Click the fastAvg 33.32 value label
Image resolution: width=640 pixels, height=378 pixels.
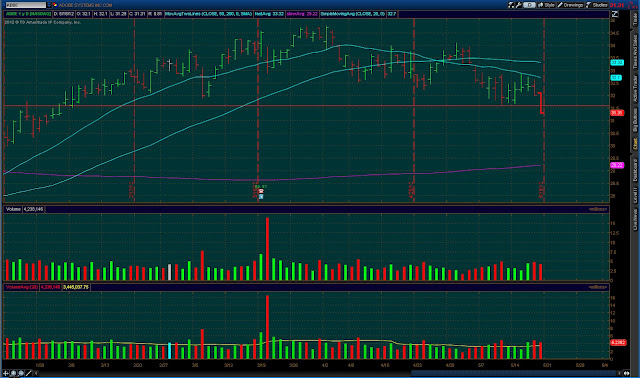tap(269, 14)
